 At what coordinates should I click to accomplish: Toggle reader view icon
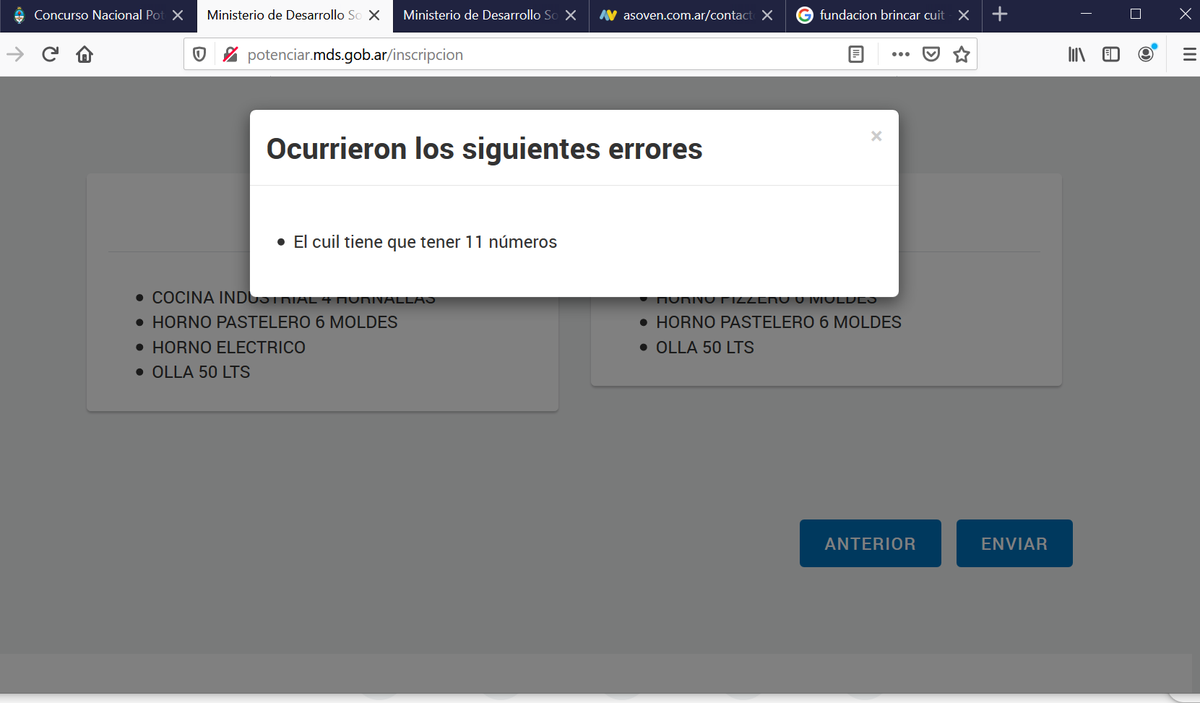[856, 55]
